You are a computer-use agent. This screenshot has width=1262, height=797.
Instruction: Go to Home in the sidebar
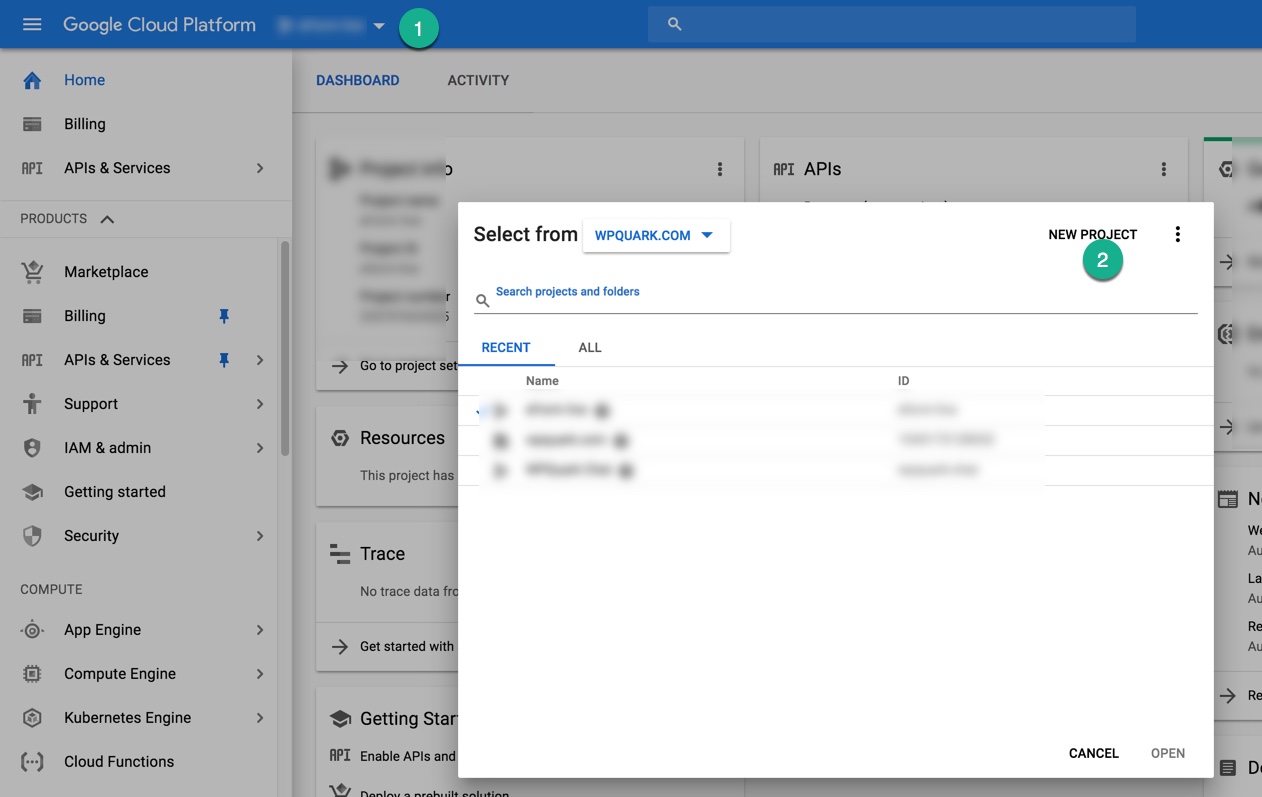[84, 80]
